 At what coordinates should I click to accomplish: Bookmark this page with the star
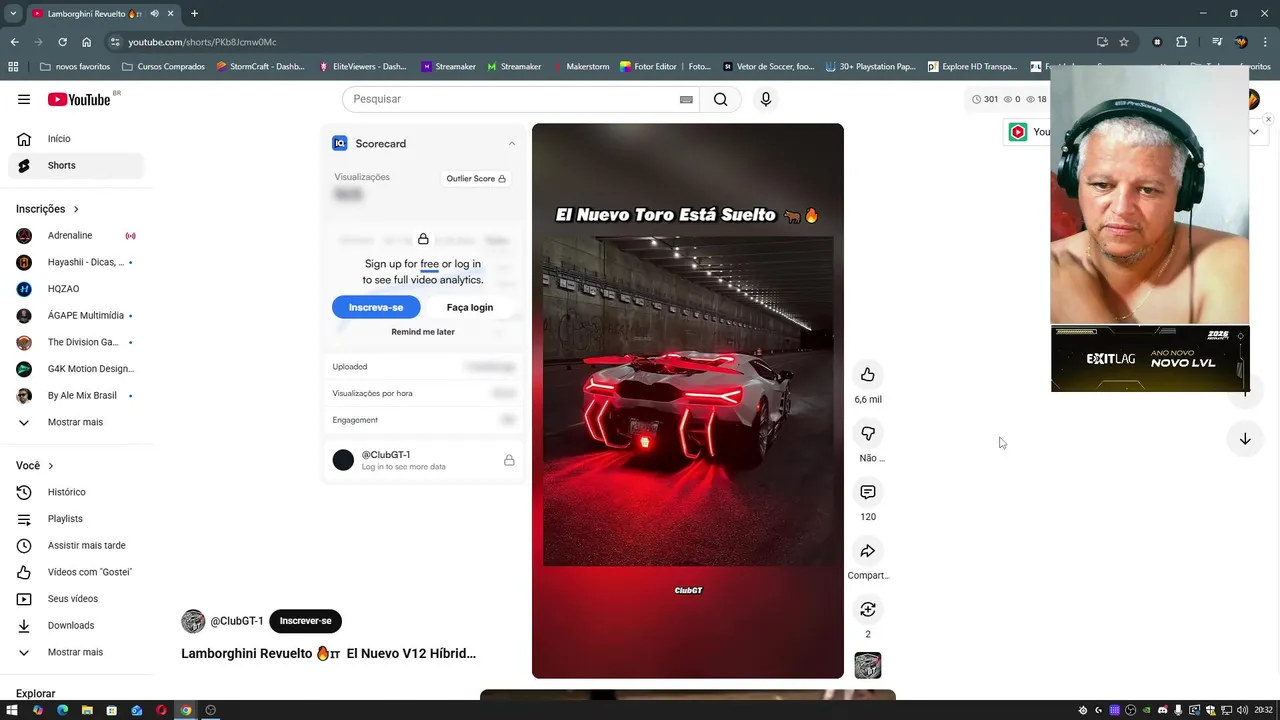[x=1124, y=42]
